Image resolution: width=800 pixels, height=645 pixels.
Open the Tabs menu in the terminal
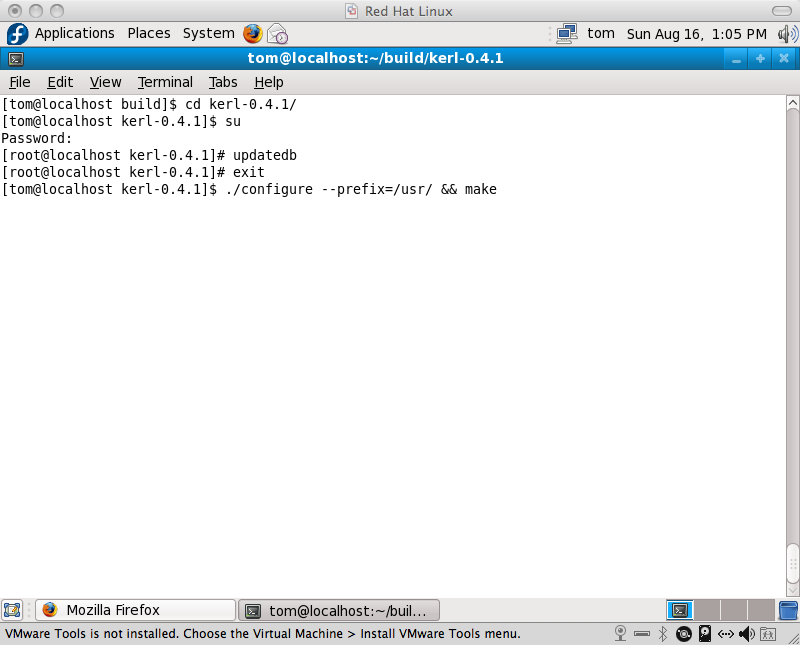pyautogui.click(x=223, y=82)
